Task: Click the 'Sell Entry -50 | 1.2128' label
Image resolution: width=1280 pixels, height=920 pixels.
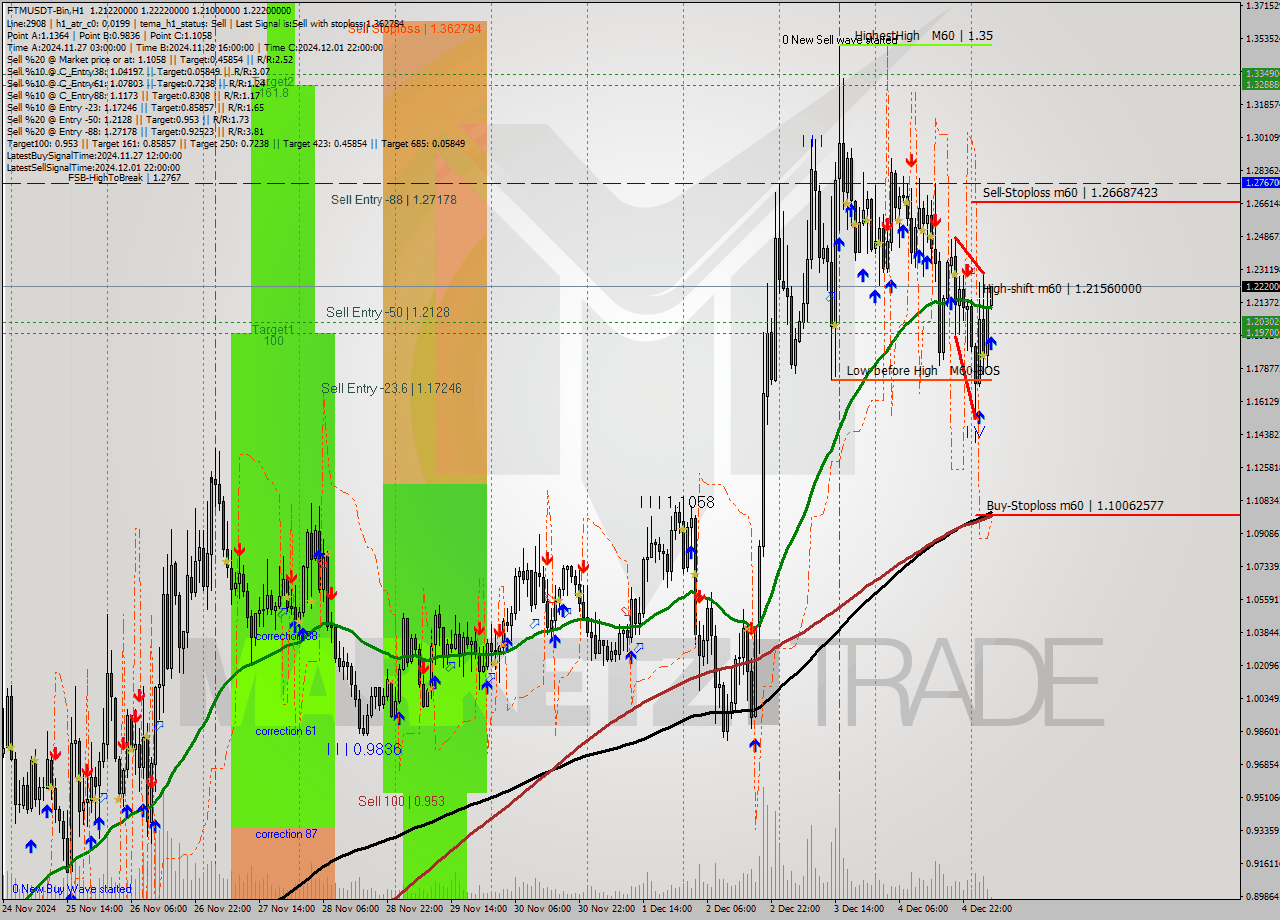Action: pyautogui.click(x=388, y=313)
